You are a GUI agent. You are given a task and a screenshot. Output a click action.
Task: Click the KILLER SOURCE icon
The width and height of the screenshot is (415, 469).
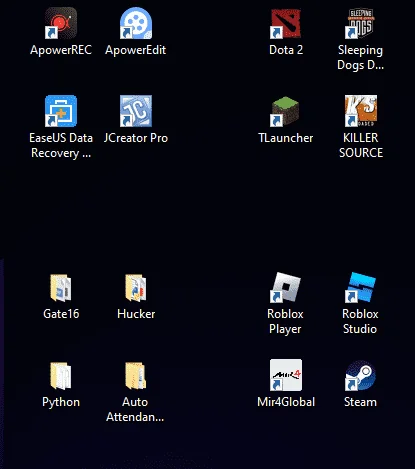click(x=361, y=111)
